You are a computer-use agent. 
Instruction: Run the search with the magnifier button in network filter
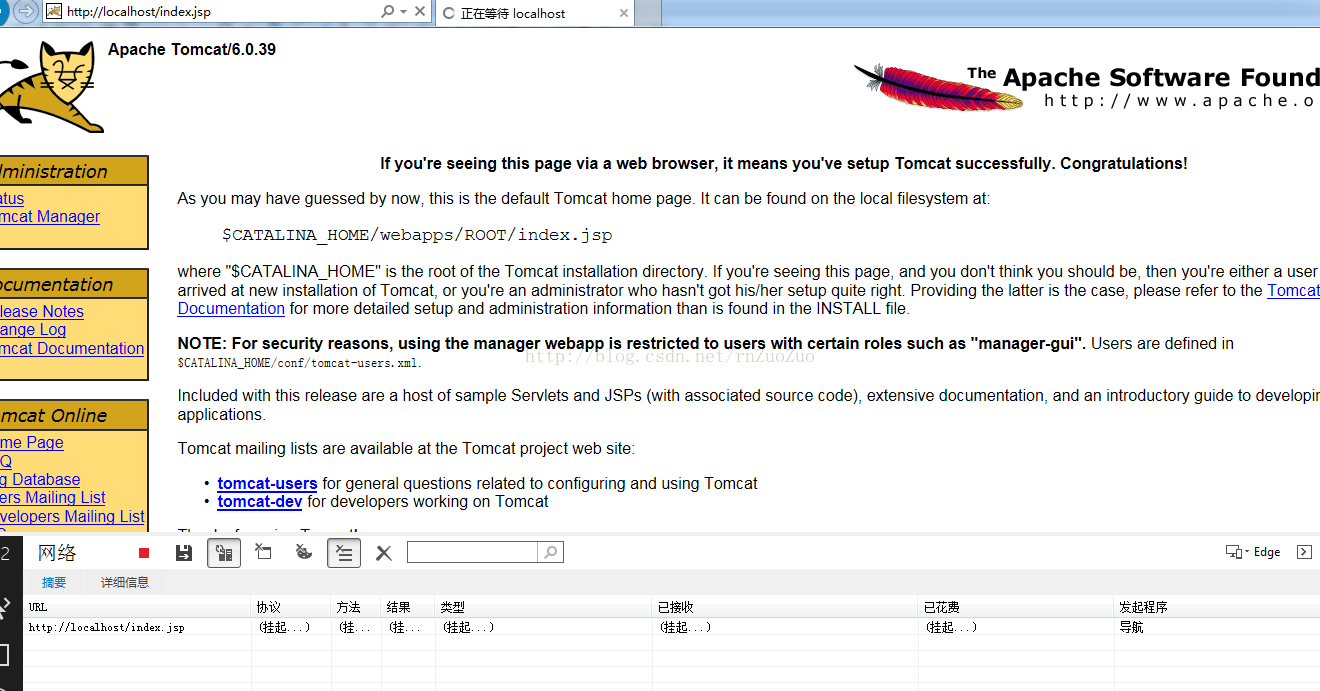tap(550, 552)
